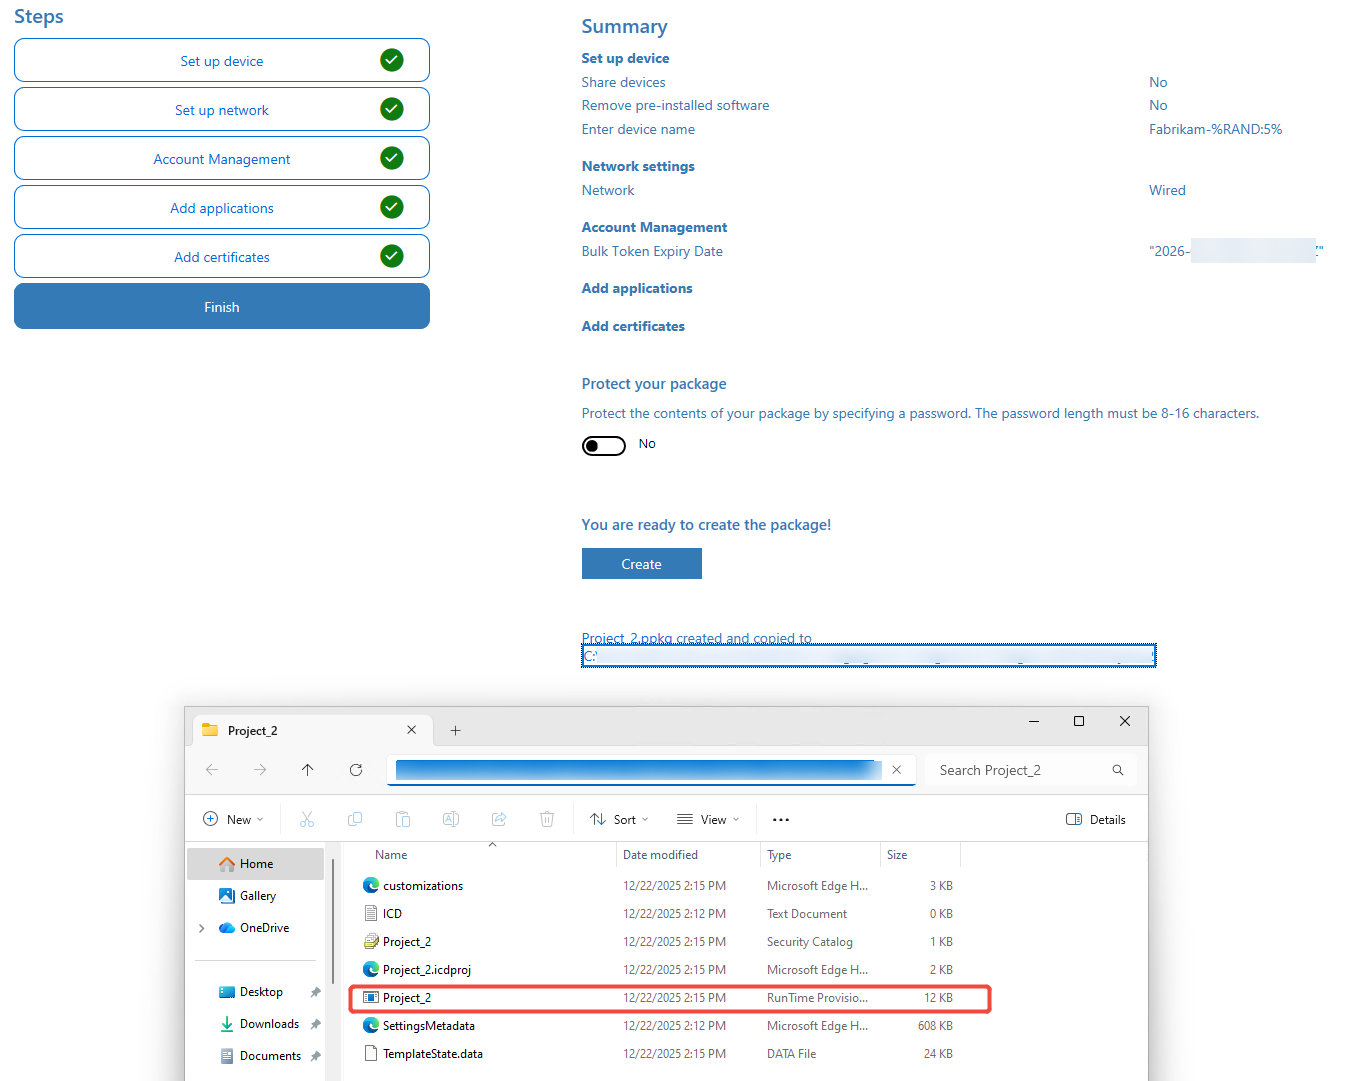Select Home in the navigation pane
This screenshot has height=1081, width=1360.
click(256, 864)
